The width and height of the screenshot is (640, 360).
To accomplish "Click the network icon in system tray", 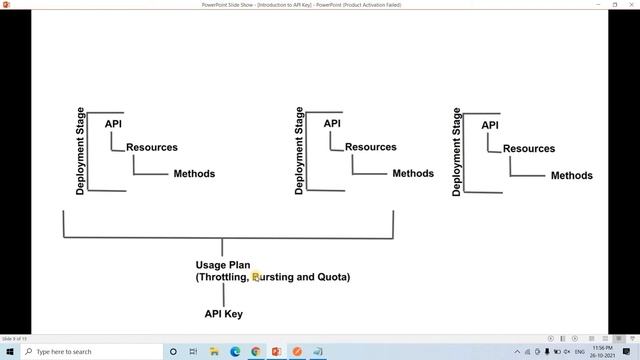I will pyautogui.click(x=527, y=351).
